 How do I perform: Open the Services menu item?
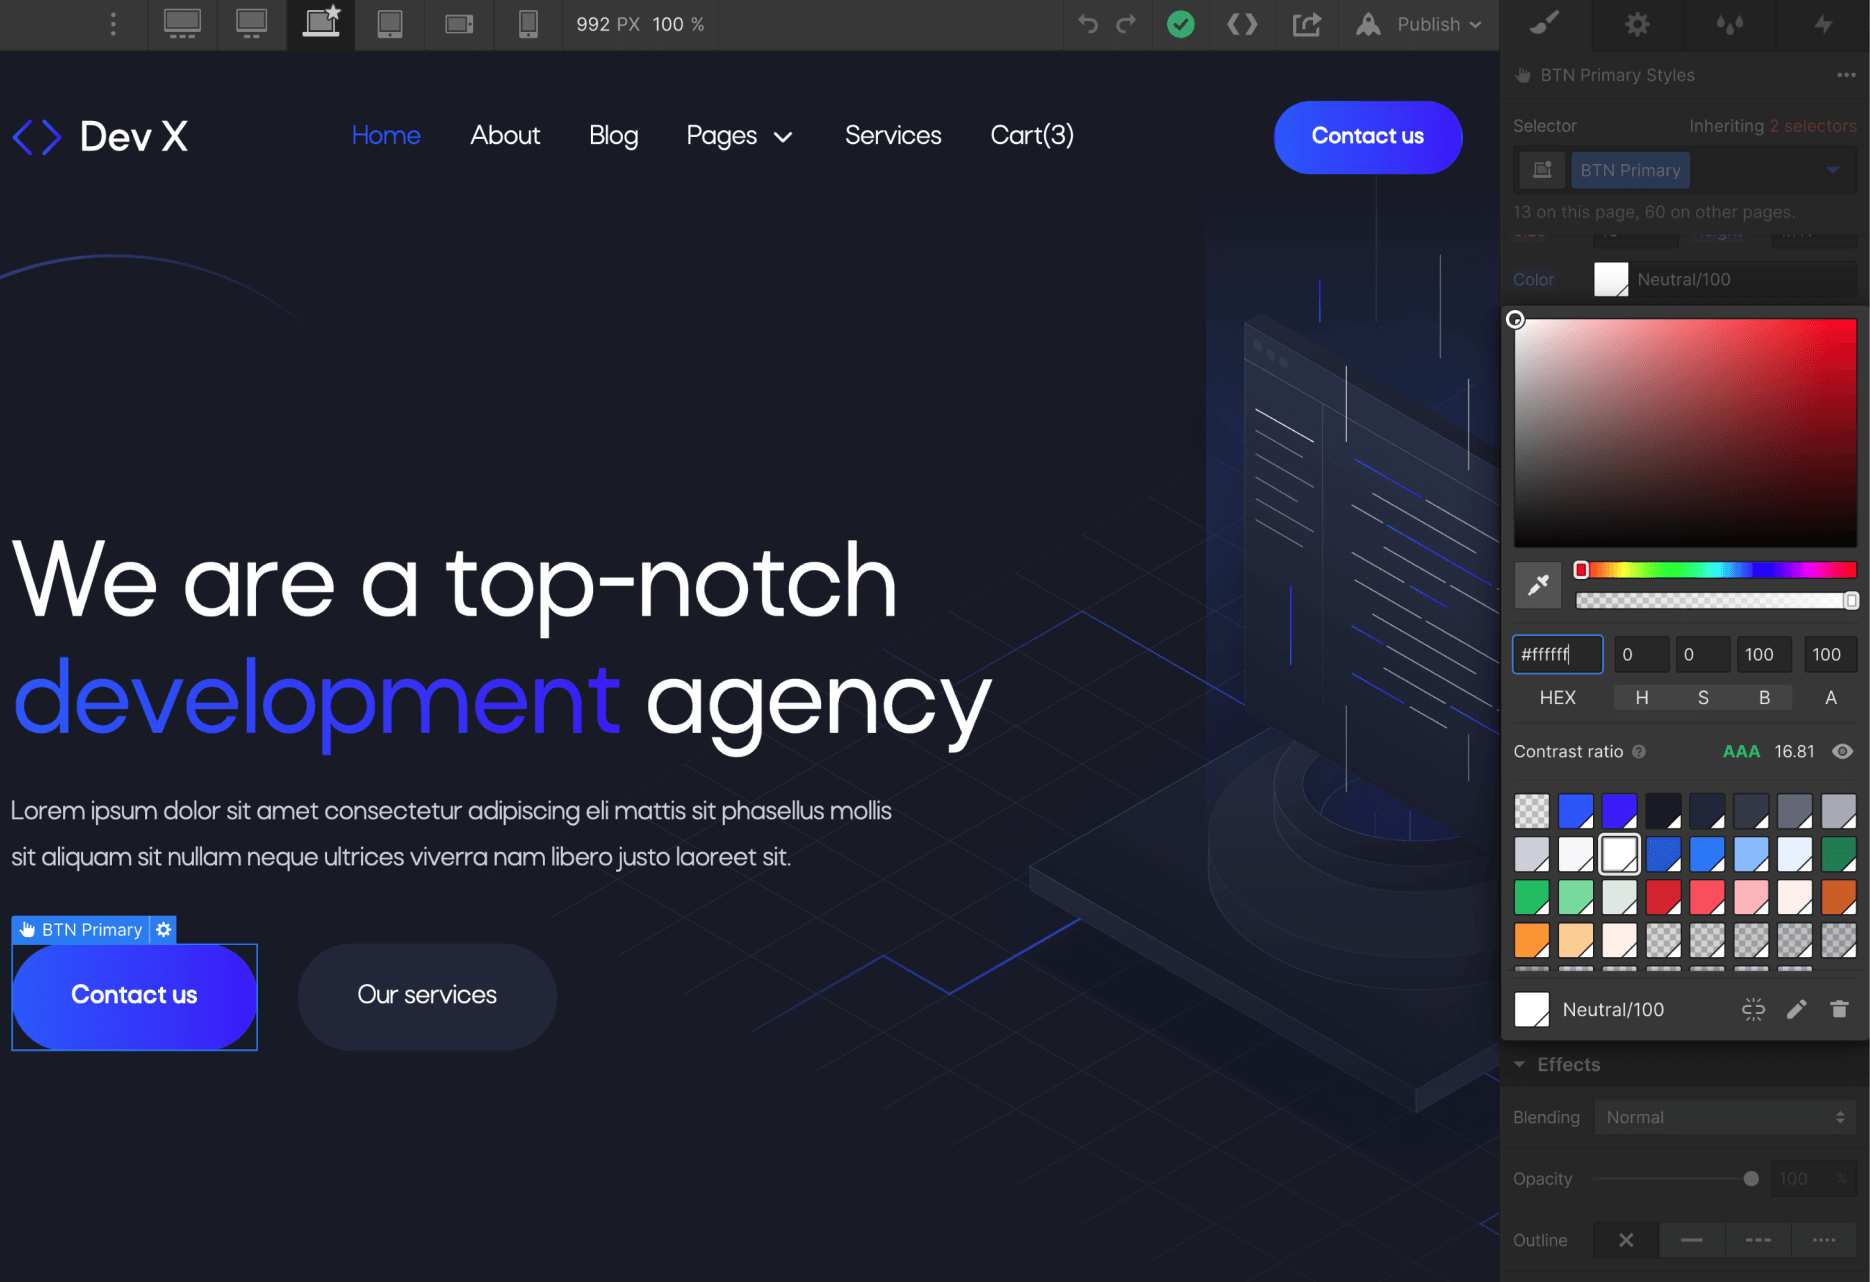(893, 136)
